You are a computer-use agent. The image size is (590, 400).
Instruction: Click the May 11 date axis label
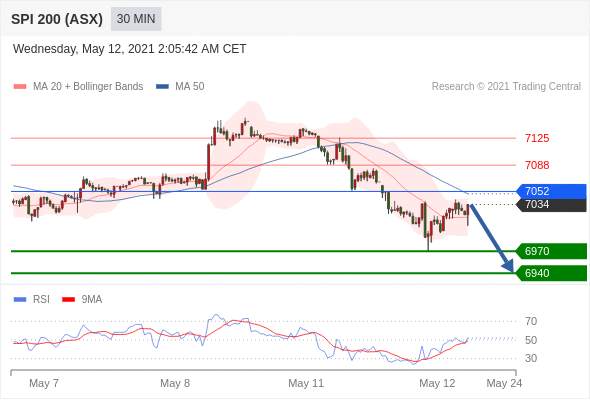[306, 383]
